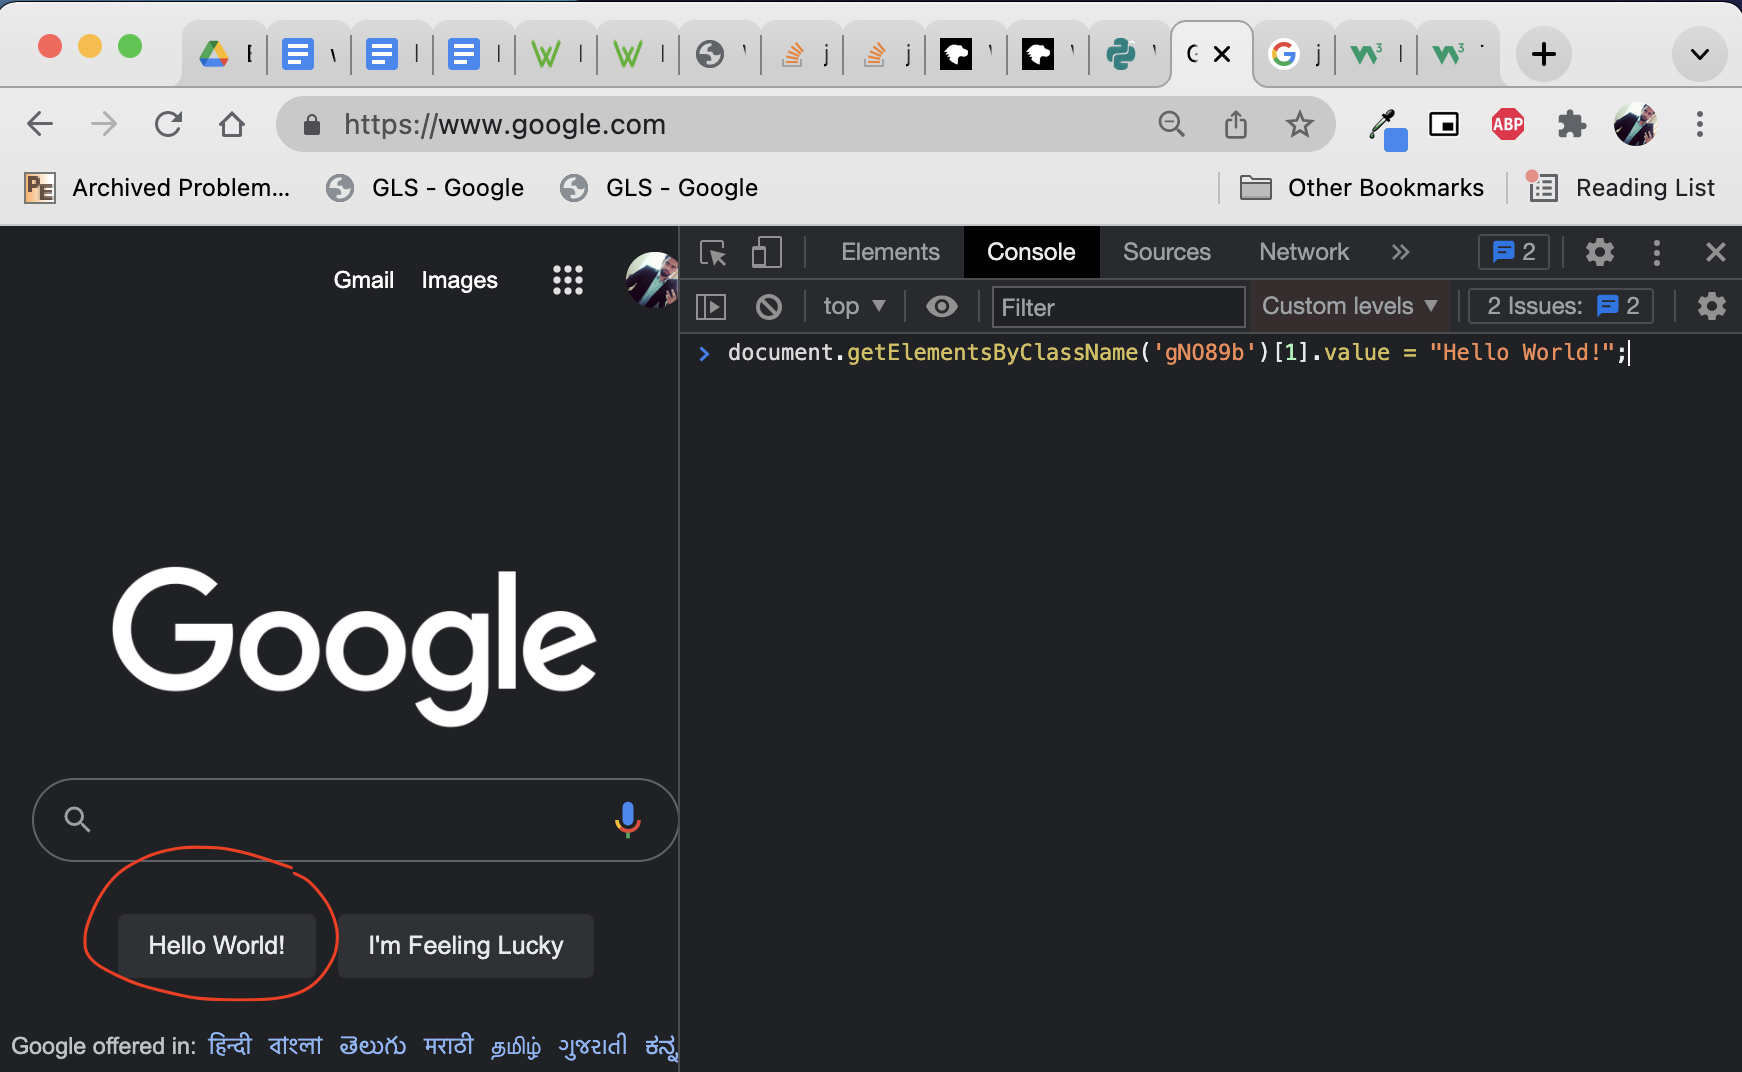Click the back navigation arrow
The image size is (1742, 1072).
click(40, 124)
